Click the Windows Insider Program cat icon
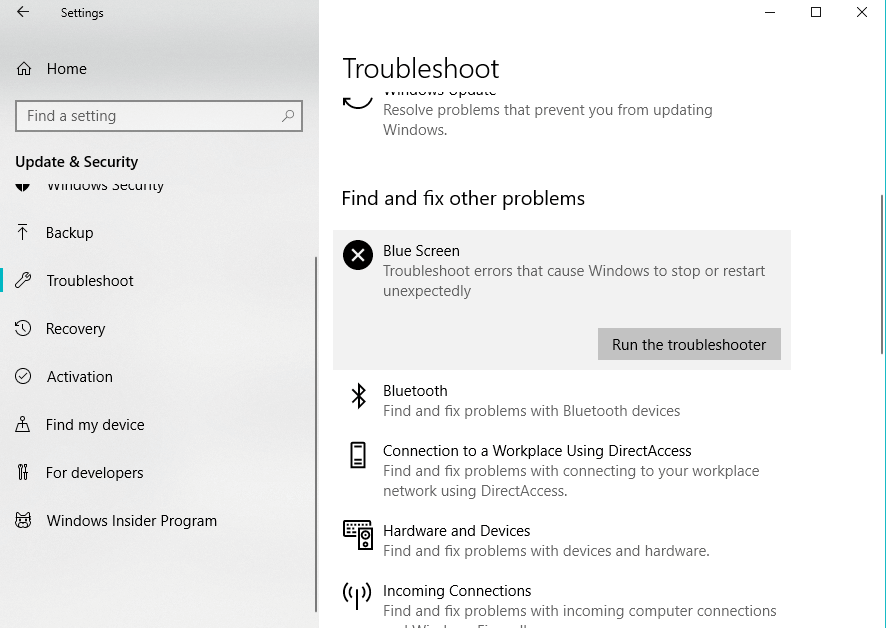 [23, 520]
